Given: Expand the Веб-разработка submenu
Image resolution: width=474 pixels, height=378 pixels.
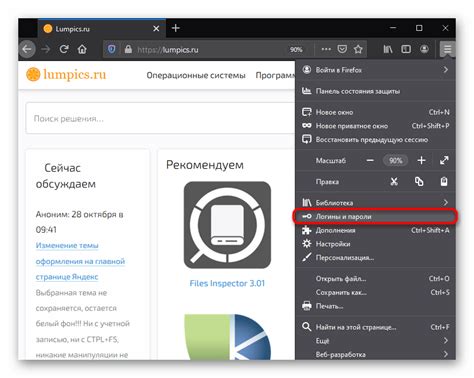Looking at the screenshot, I should [x=375, y=354].
